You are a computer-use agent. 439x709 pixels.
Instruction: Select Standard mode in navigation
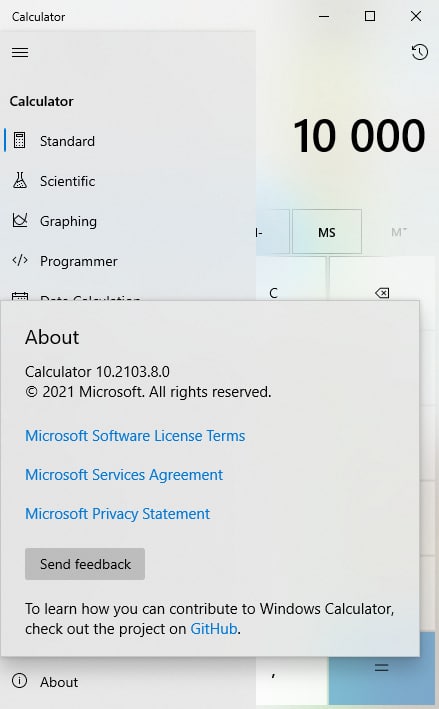tap(128, 141)
